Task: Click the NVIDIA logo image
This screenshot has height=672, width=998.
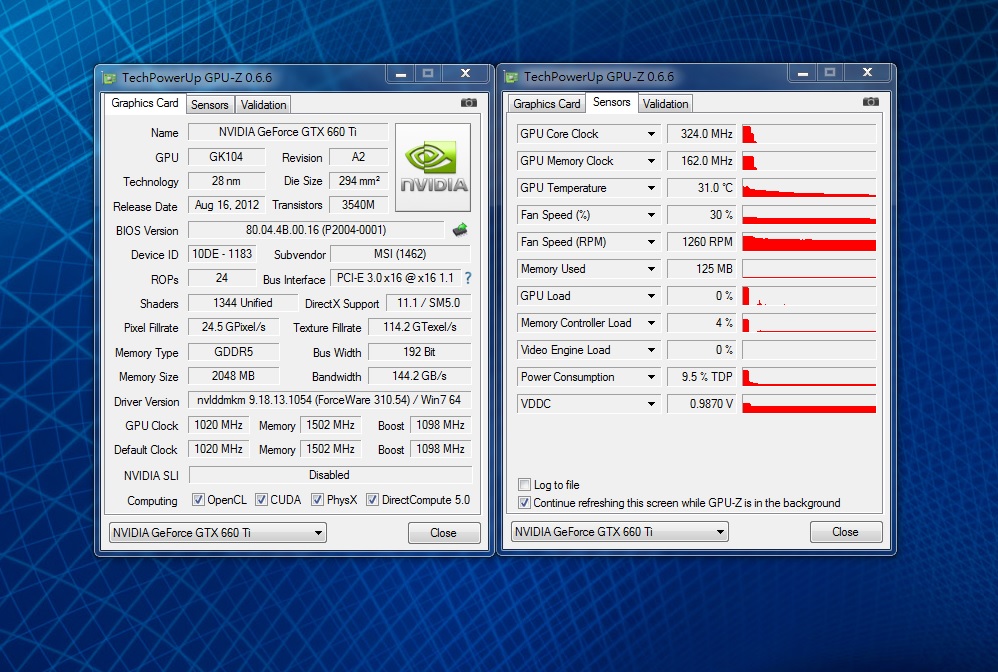Action: [x=433, y=167]
